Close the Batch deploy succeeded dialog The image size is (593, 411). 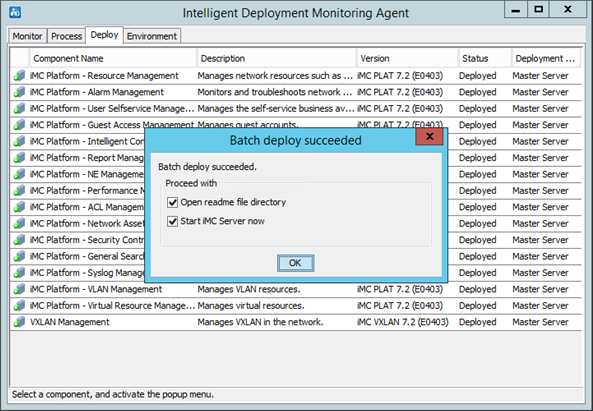(429, 136)
